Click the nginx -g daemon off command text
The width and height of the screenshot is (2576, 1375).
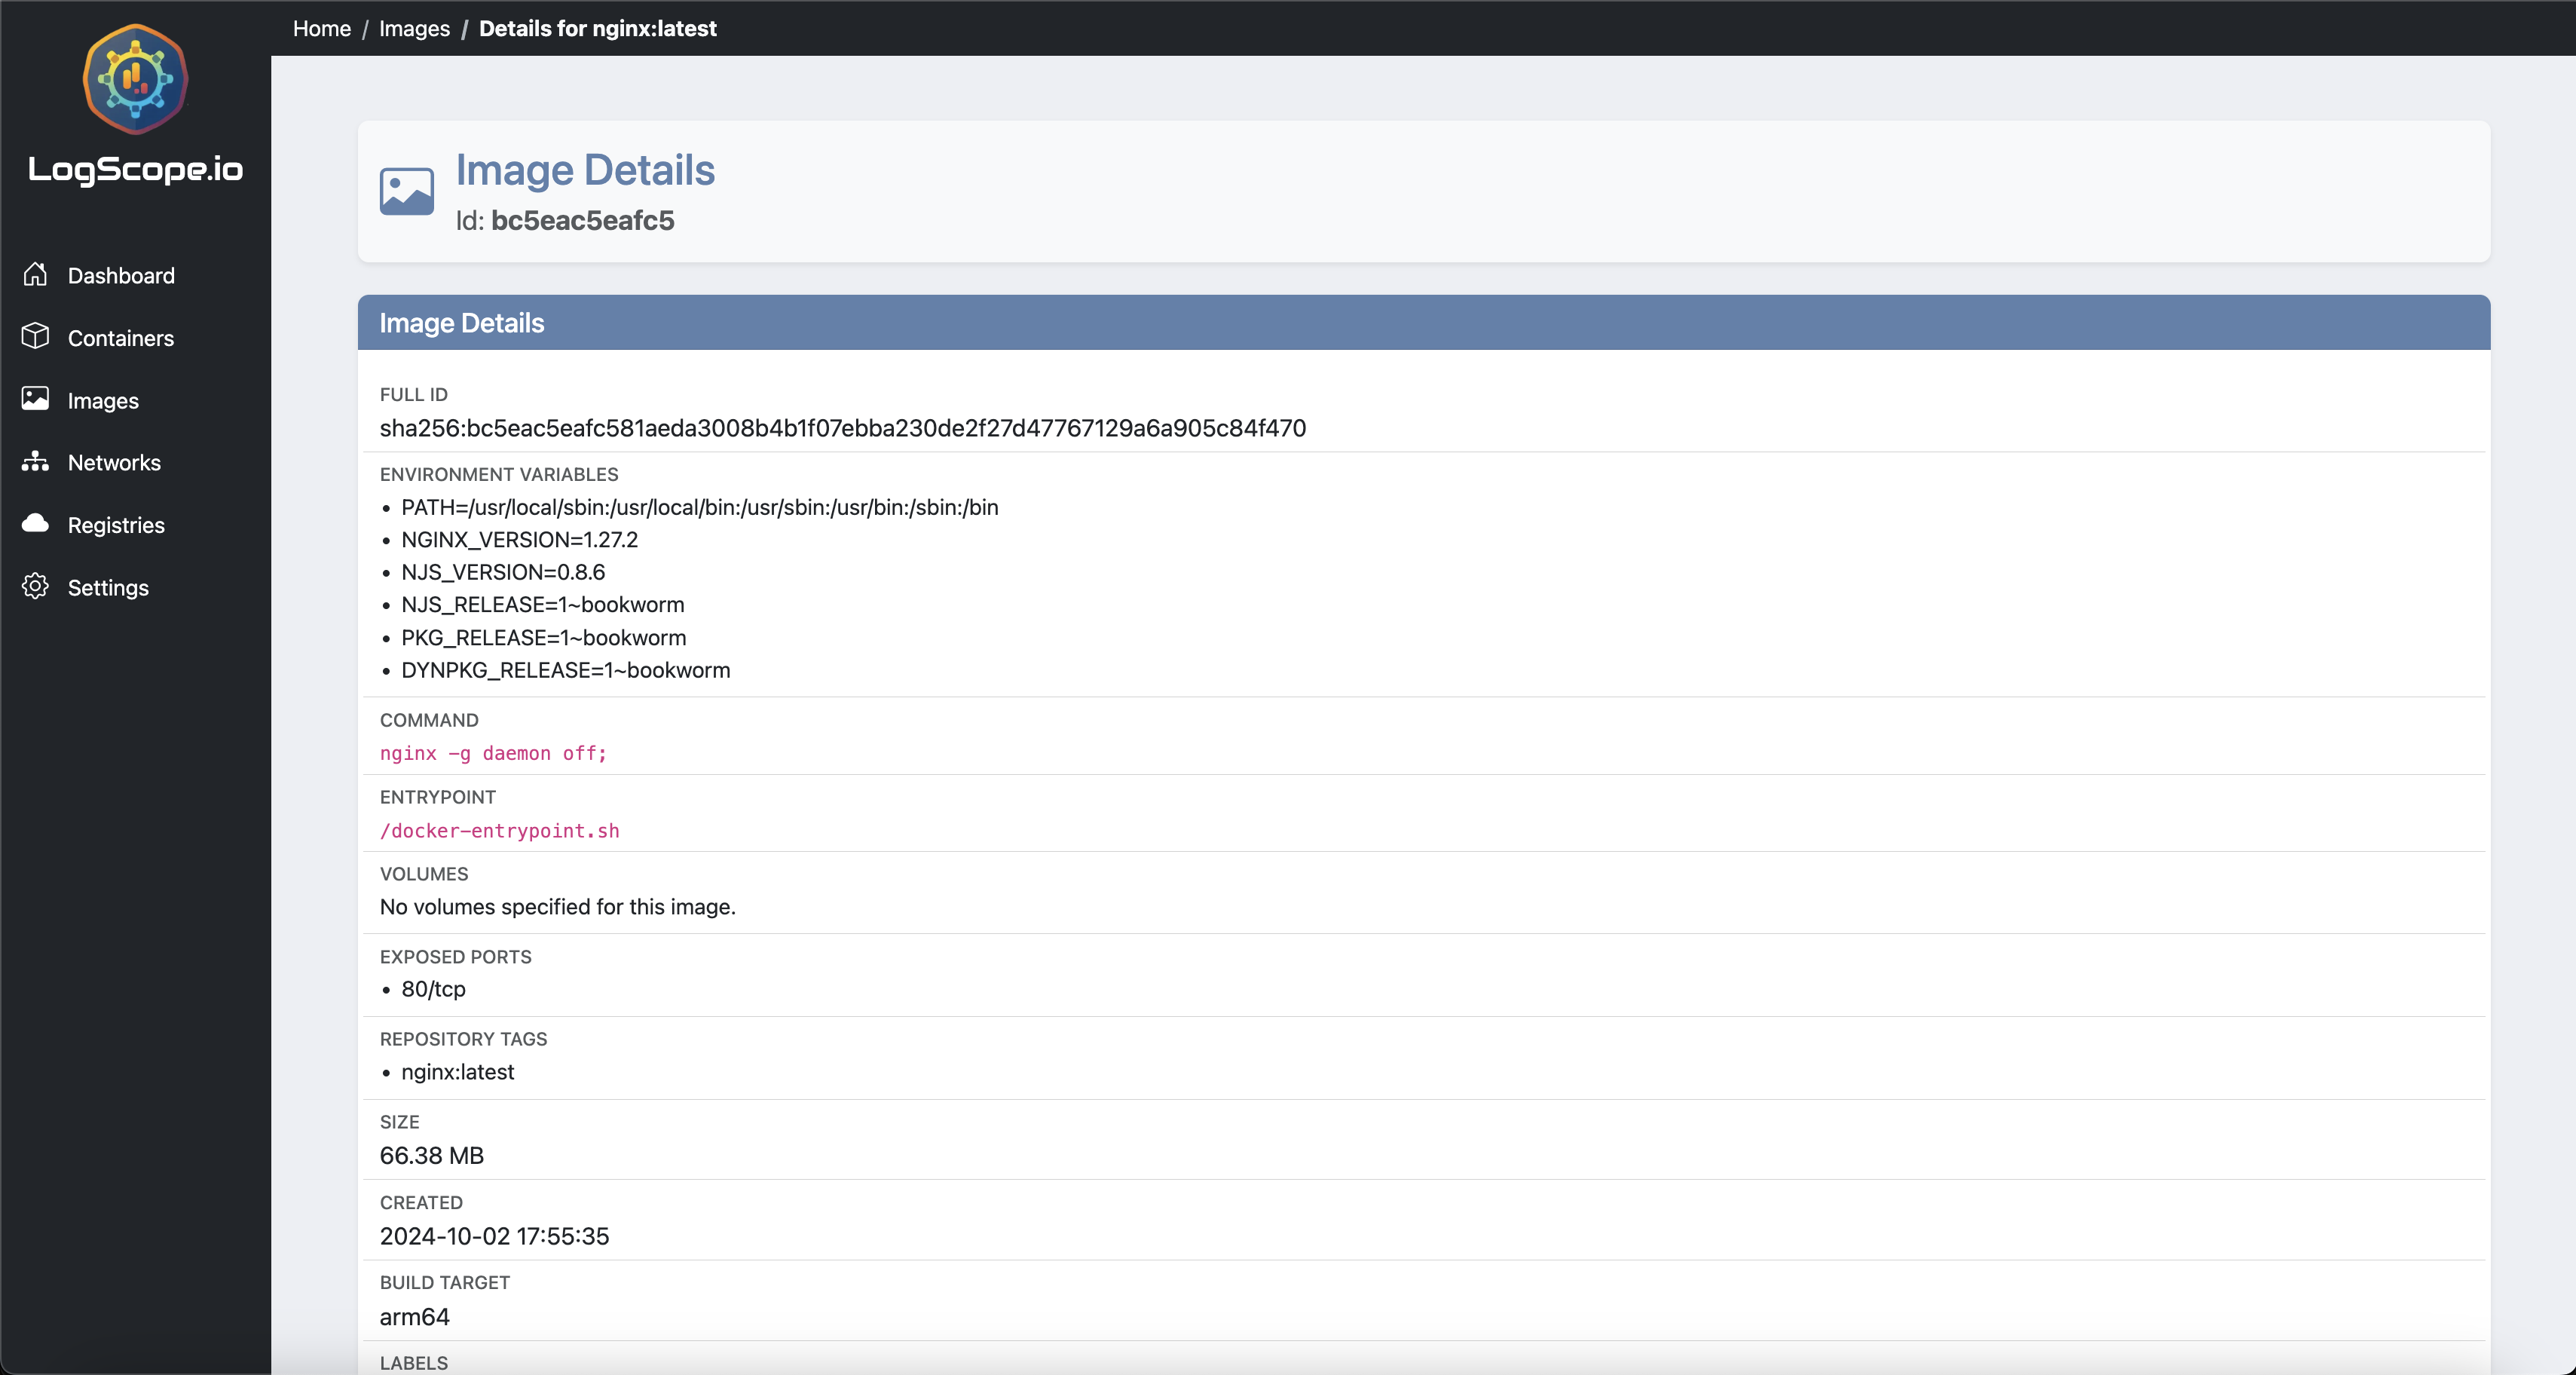tap(492, 753)
